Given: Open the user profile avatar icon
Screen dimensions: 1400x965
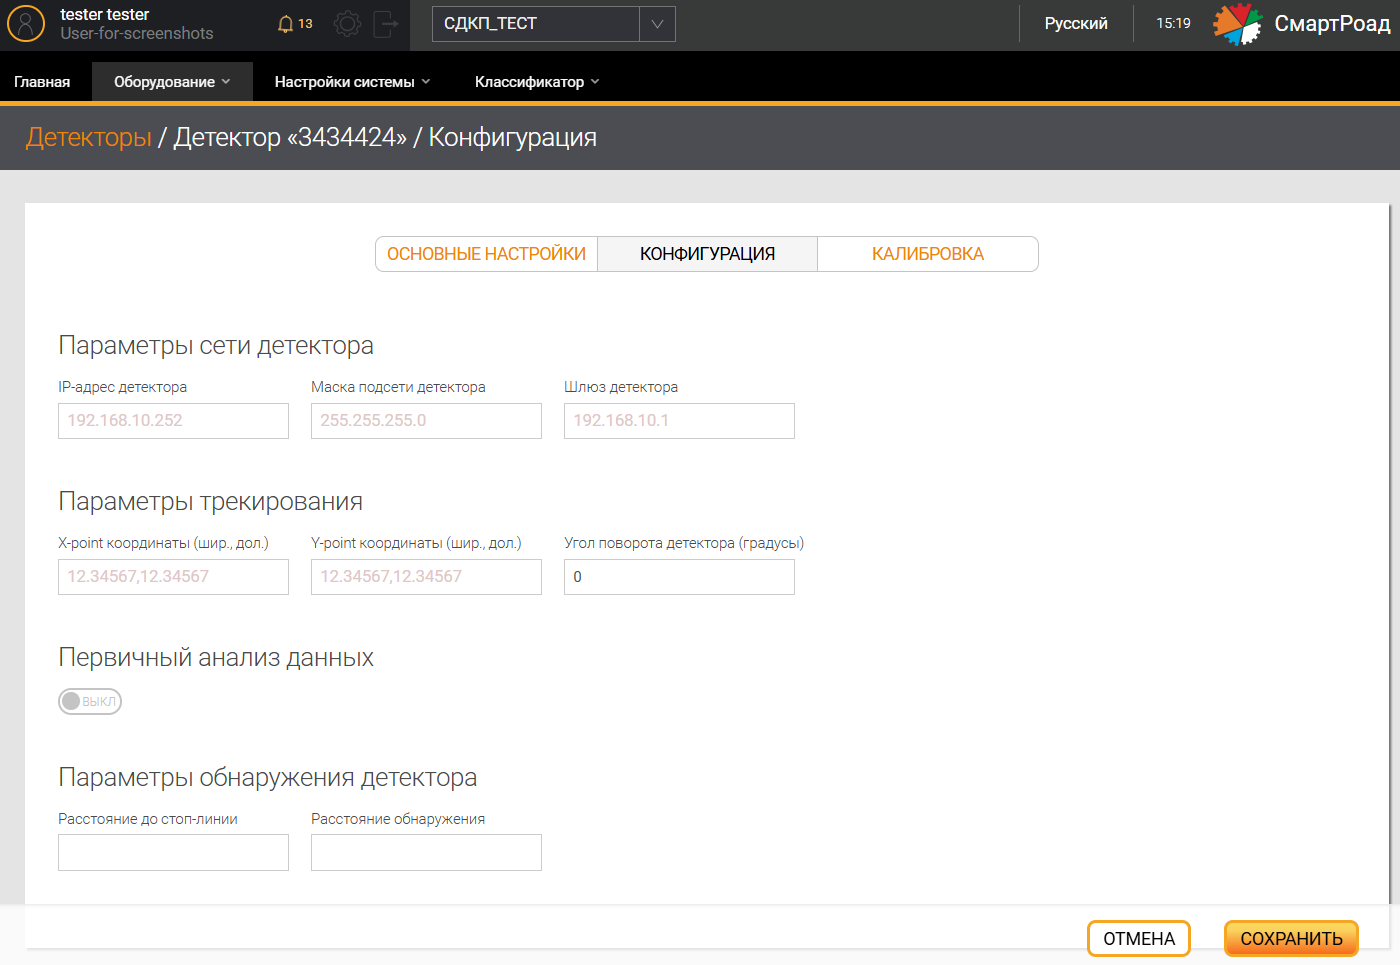Looking at the screenshot, I should pyautogui.click(x=26, y=23).
